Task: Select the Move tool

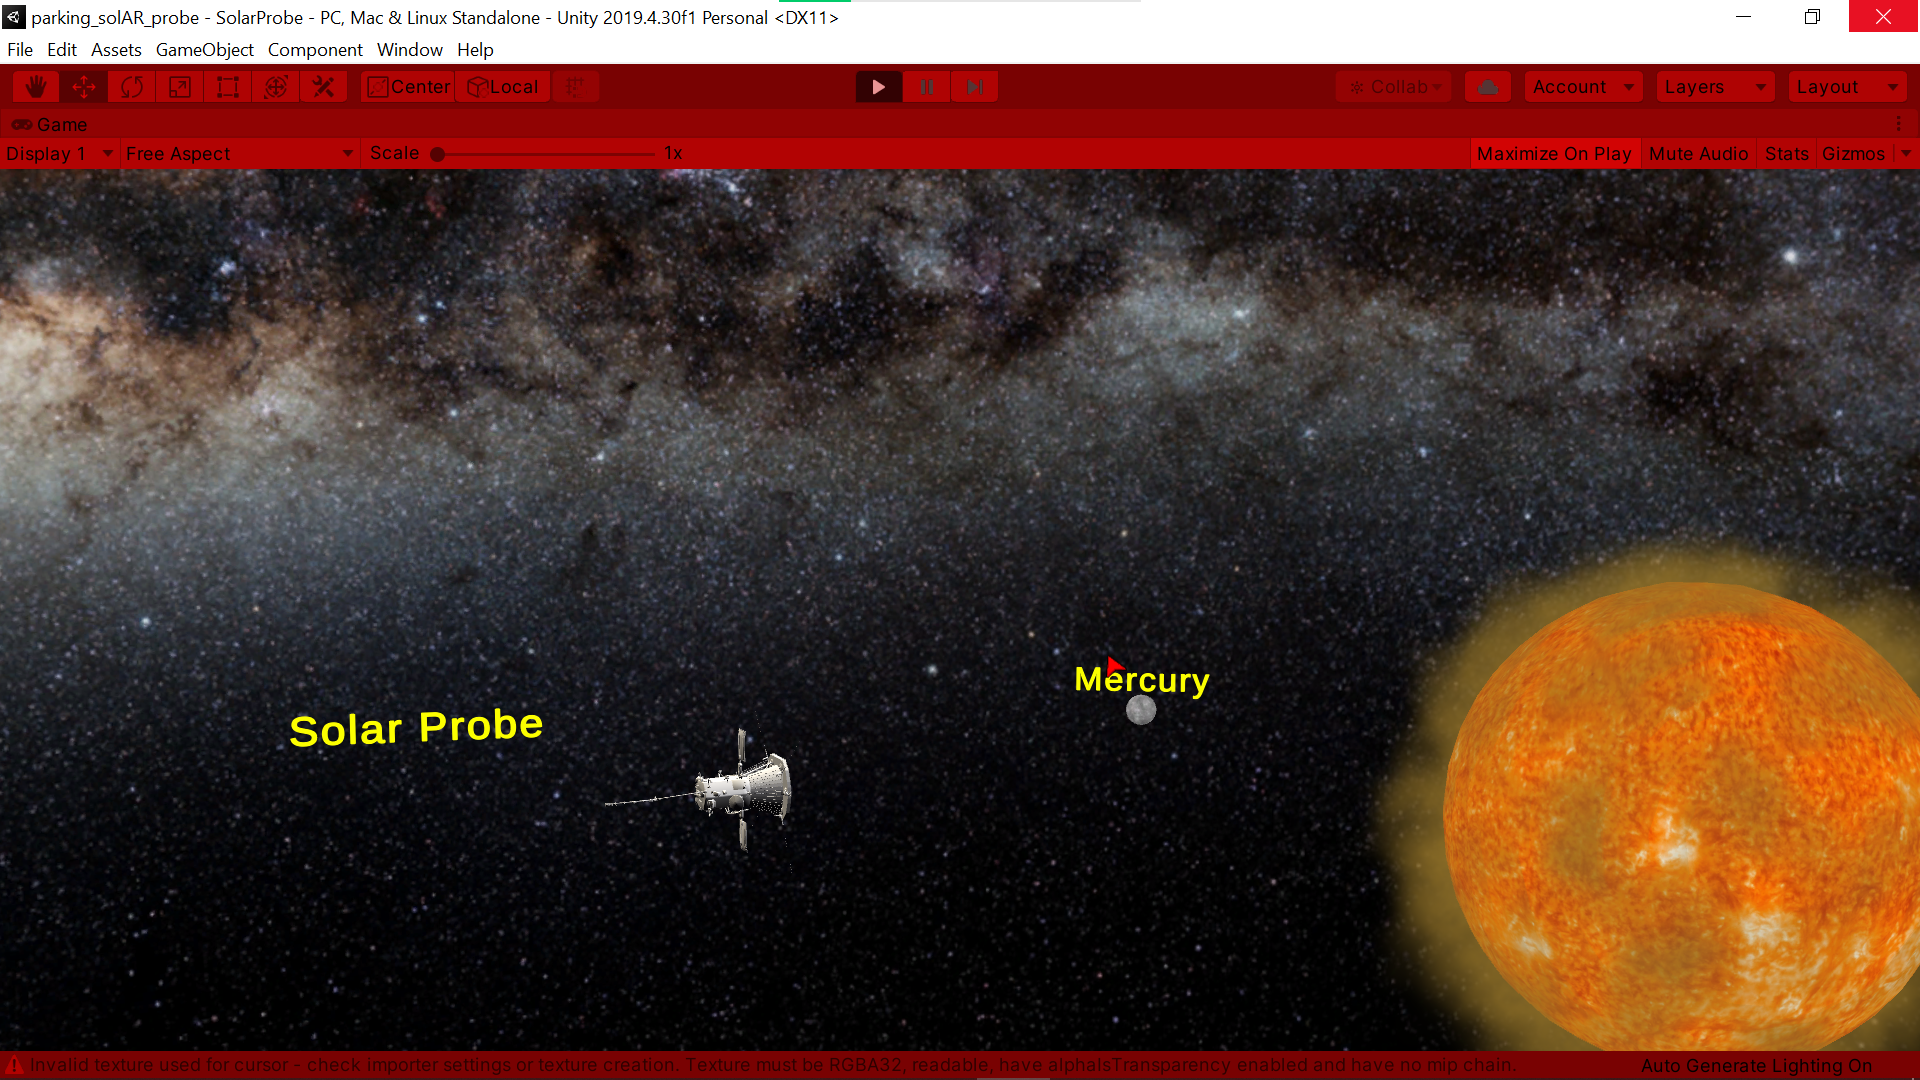Action: [84, 87]
